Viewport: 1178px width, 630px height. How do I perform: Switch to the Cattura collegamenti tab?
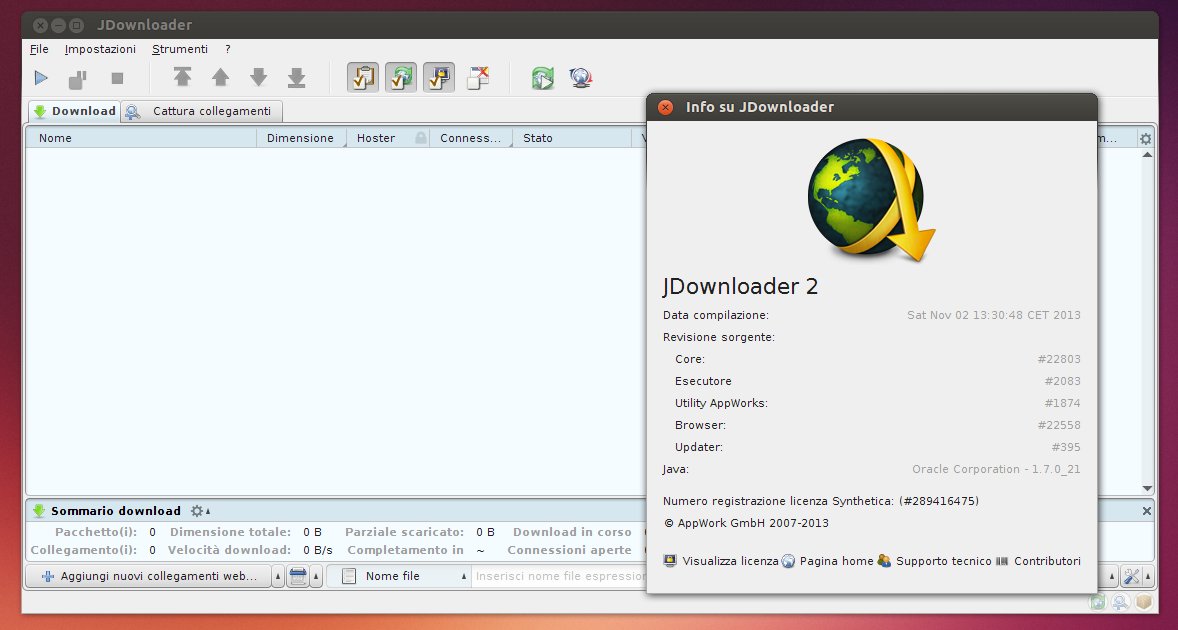tap(201, 111)
